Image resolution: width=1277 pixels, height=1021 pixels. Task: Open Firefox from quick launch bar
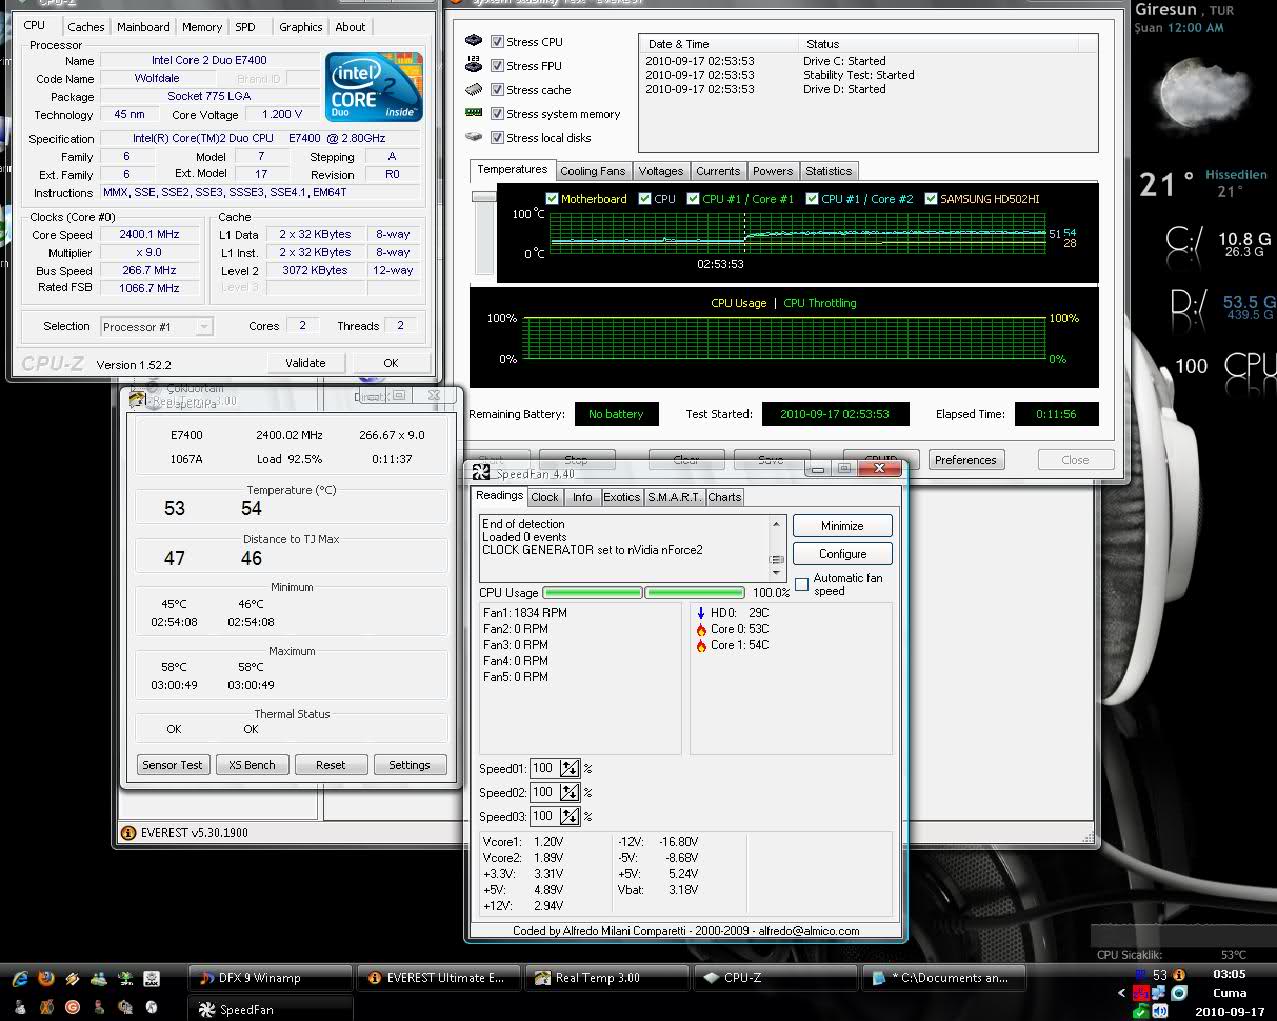pyautogui.click(x=46, y=978)
